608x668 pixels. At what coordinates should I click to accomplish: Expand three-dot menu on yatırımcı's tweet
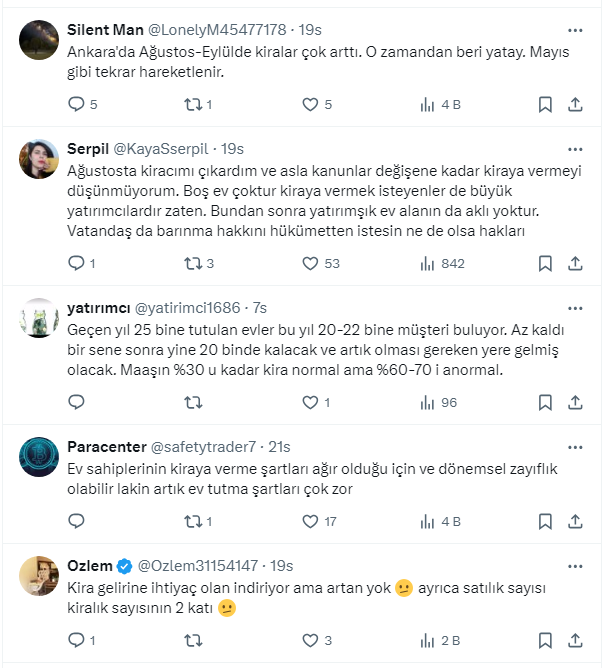pos(575,306)
